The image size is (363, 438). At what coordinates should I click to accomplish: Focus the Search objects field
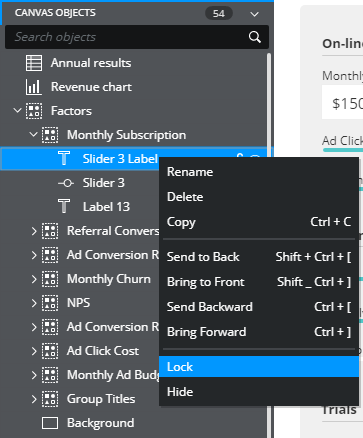point(137,37)
